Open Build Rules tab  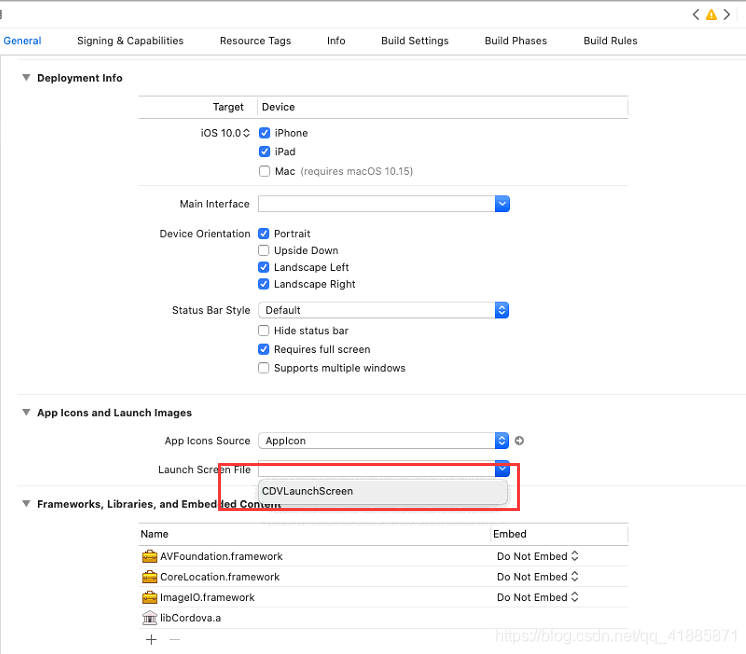(610, 41)
